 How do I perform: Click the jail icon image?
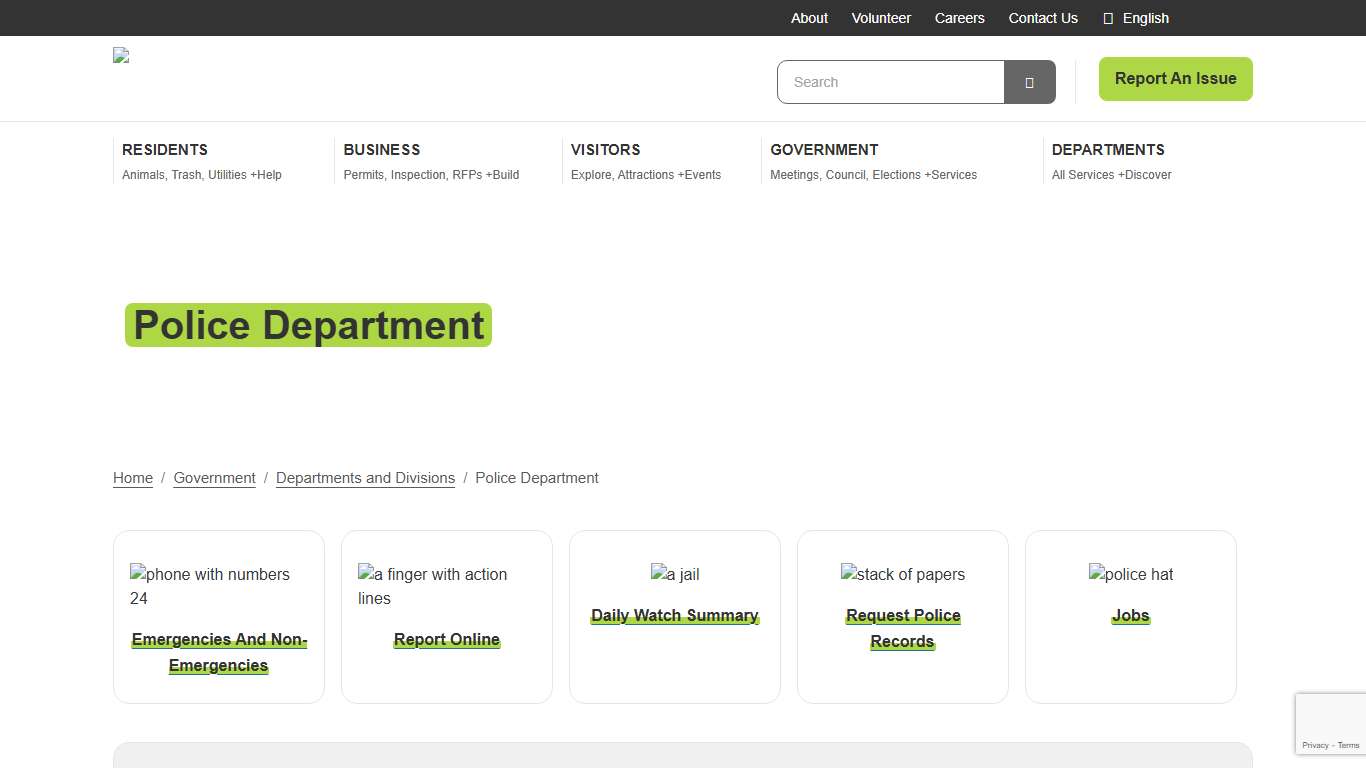click(675, 574)
